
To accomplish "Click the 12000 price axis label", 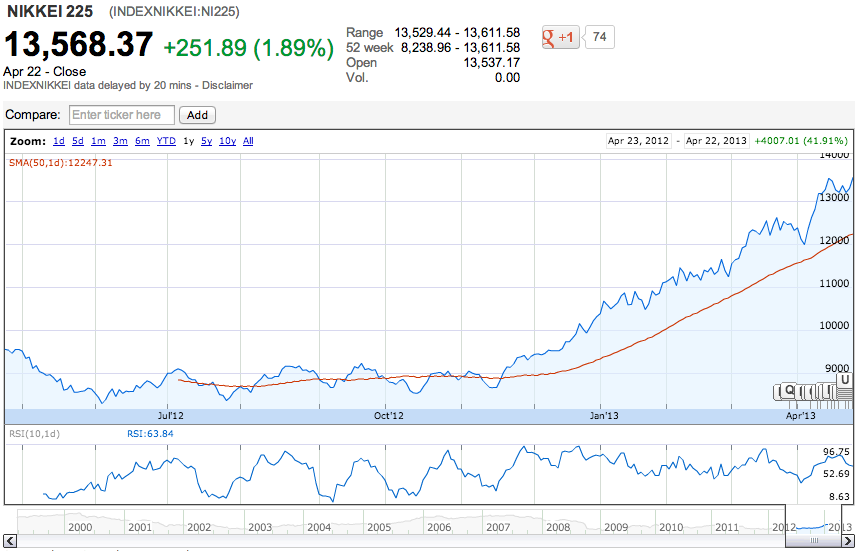I will pyautogui.click(x=834, y=240).
